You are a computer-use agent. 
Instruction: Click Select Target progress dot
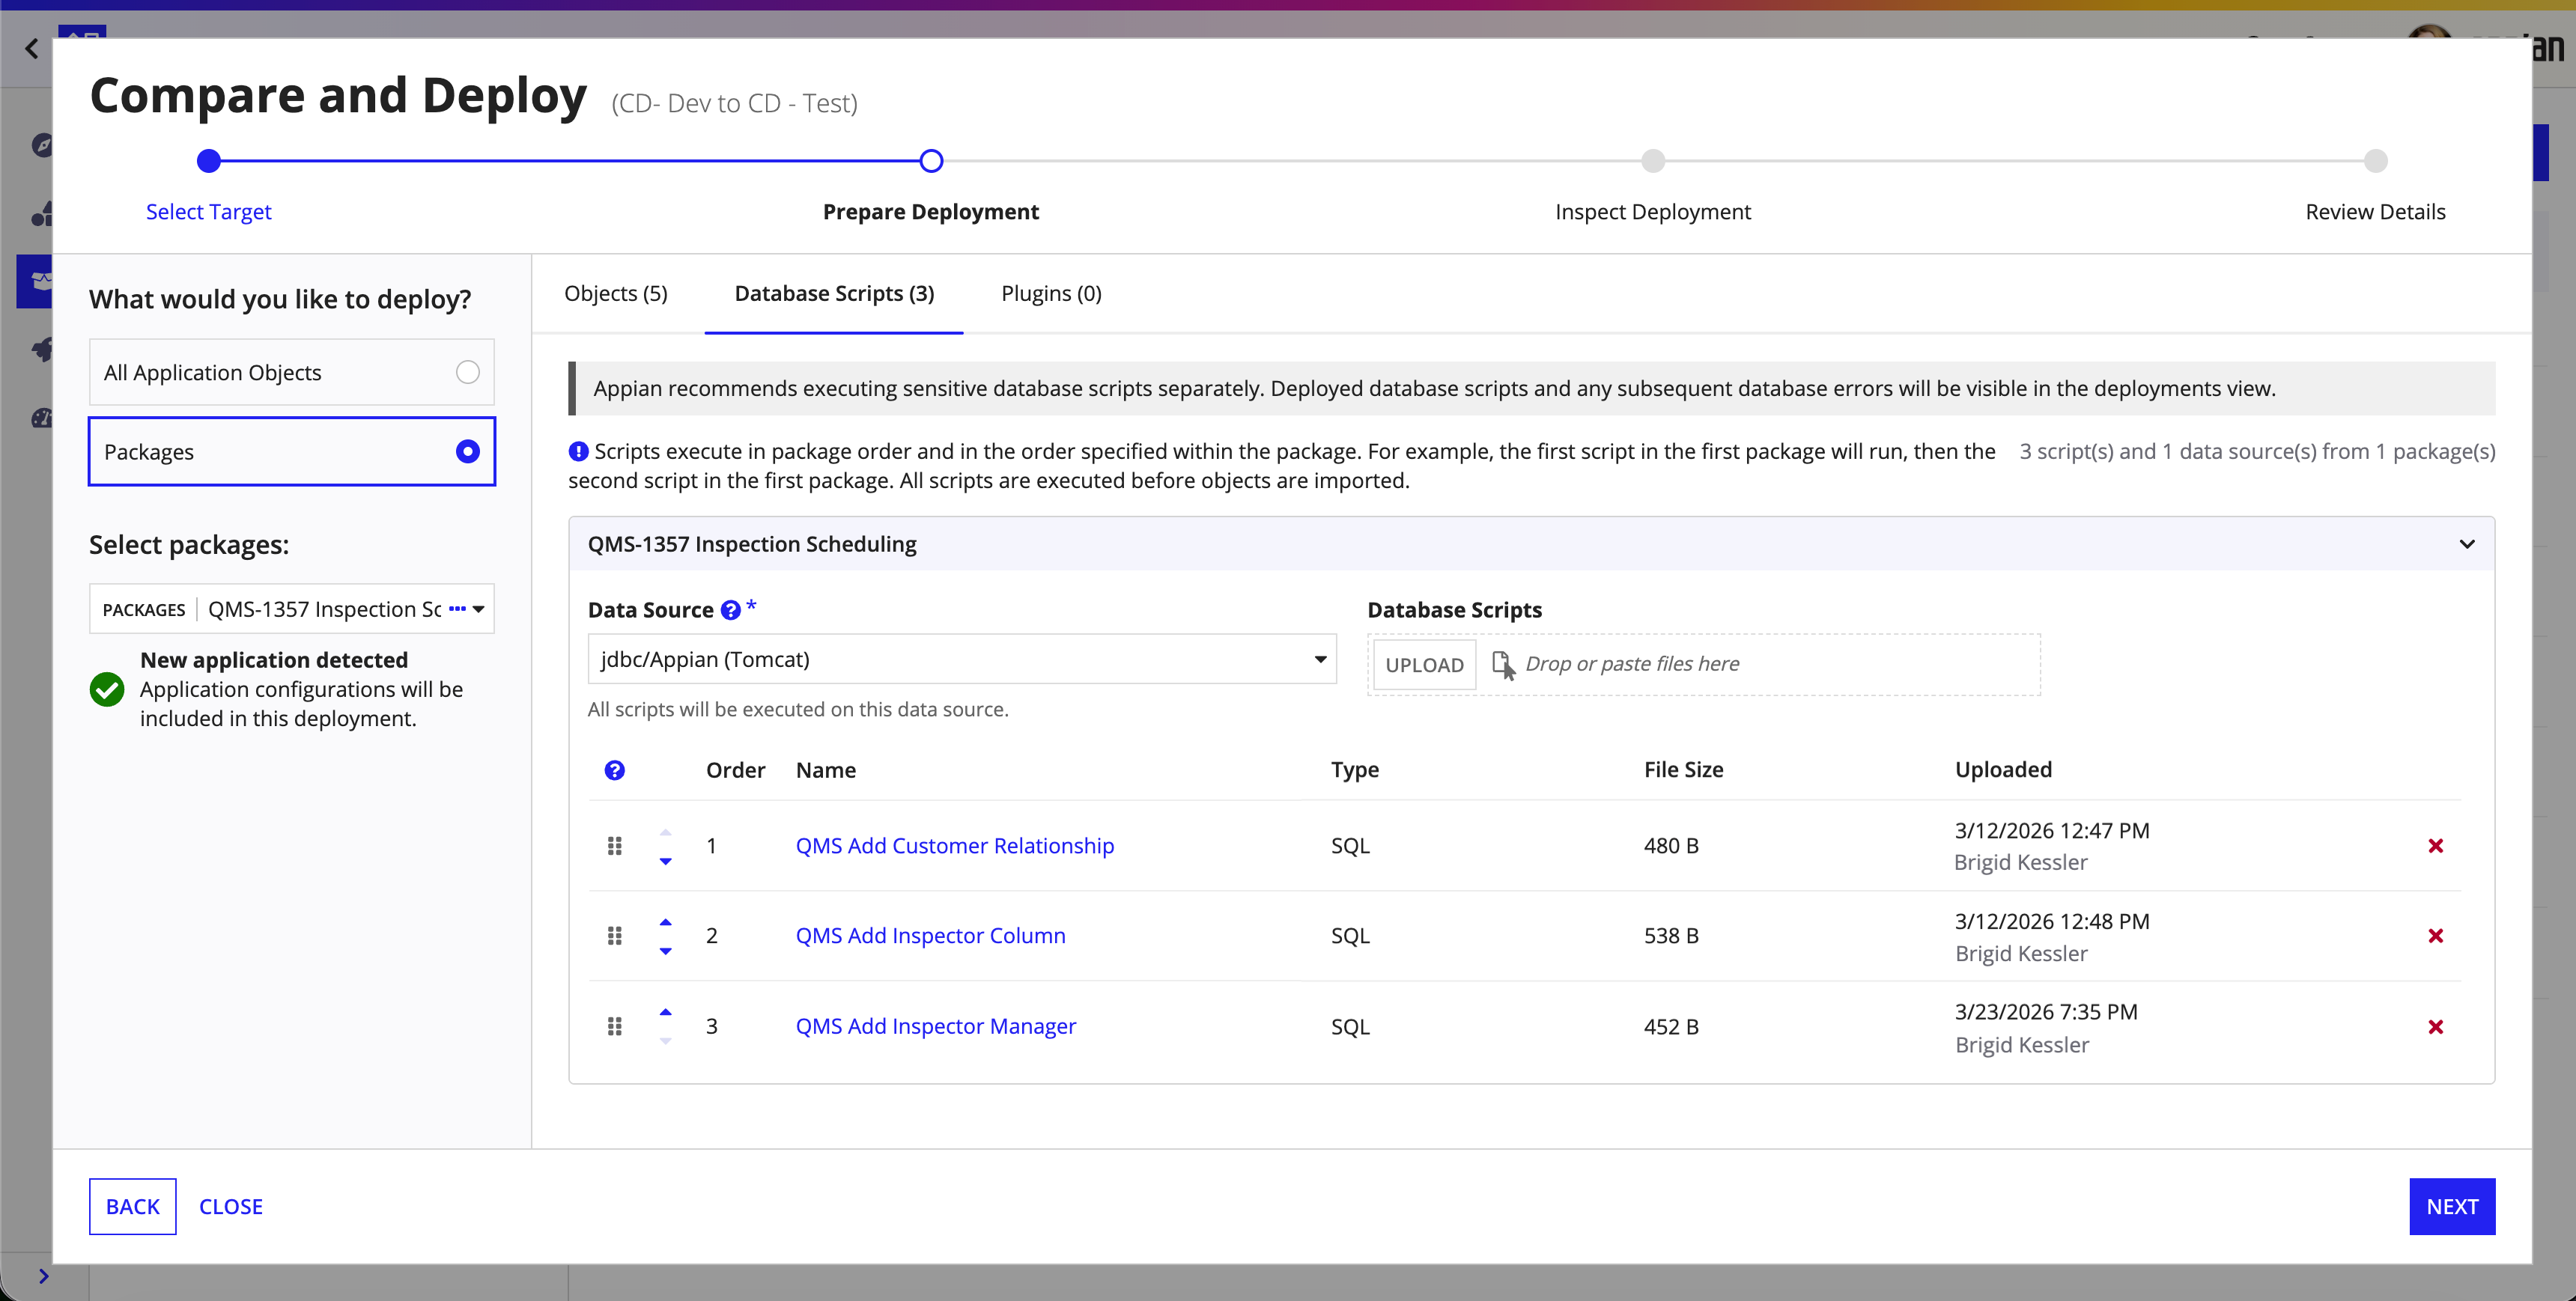point(209,161)
